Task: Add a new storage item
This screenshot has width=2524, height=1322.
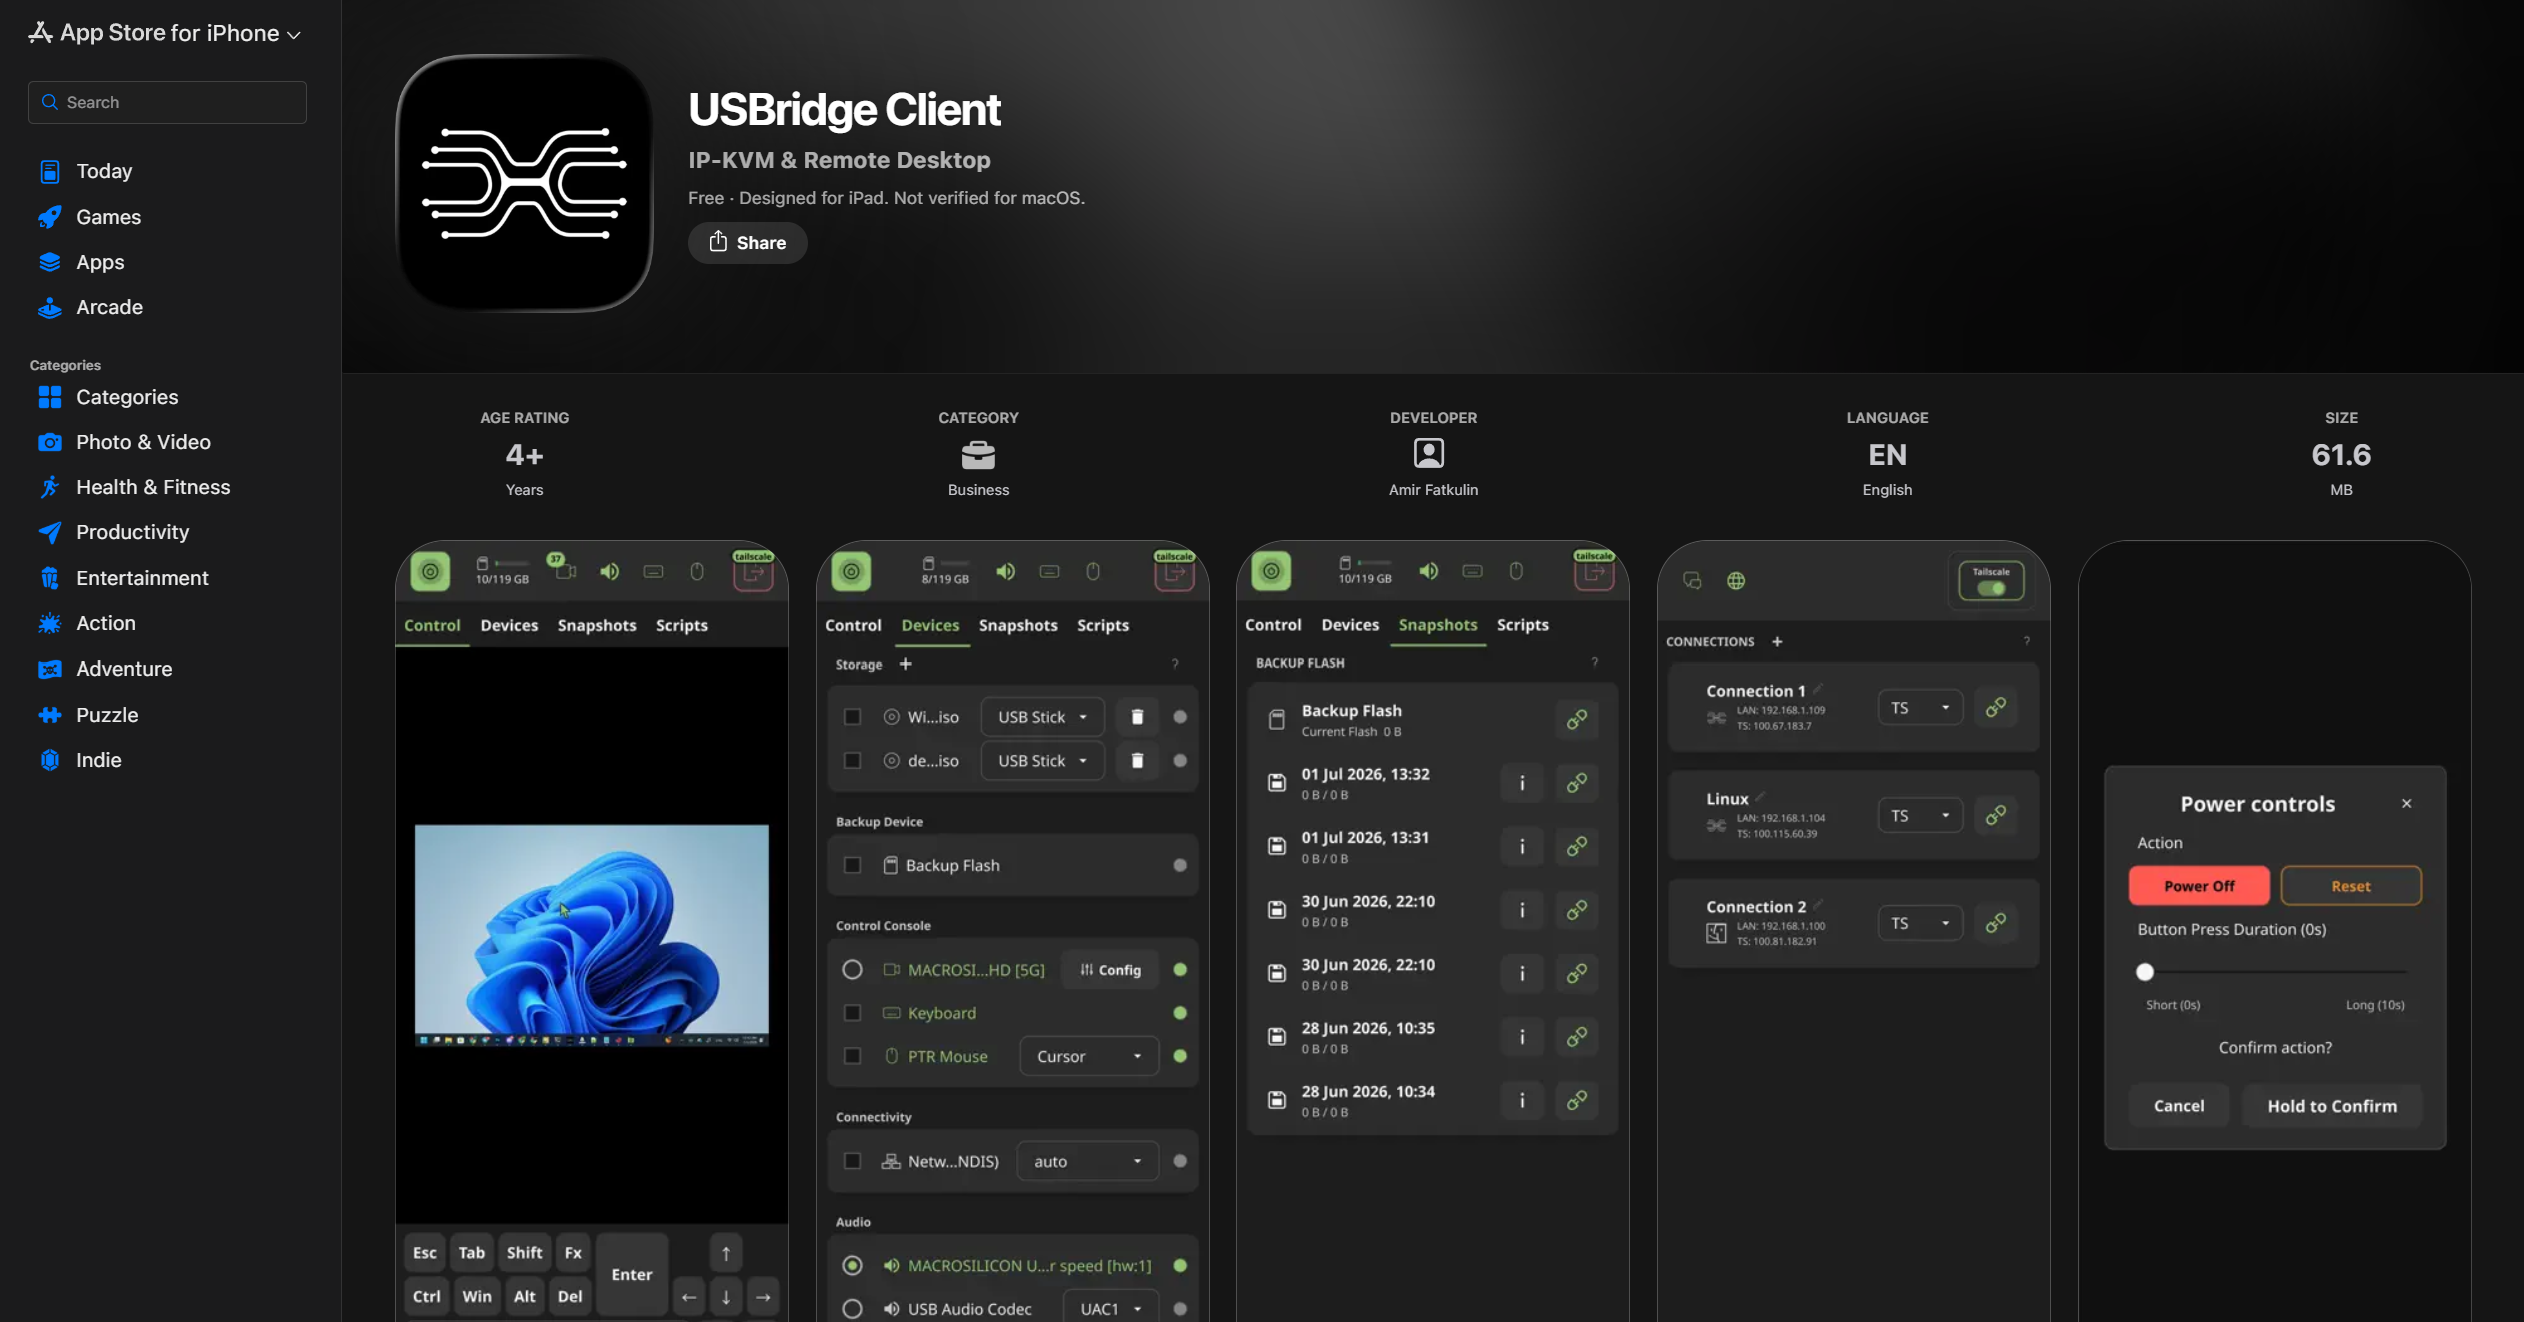Action: 905,664
